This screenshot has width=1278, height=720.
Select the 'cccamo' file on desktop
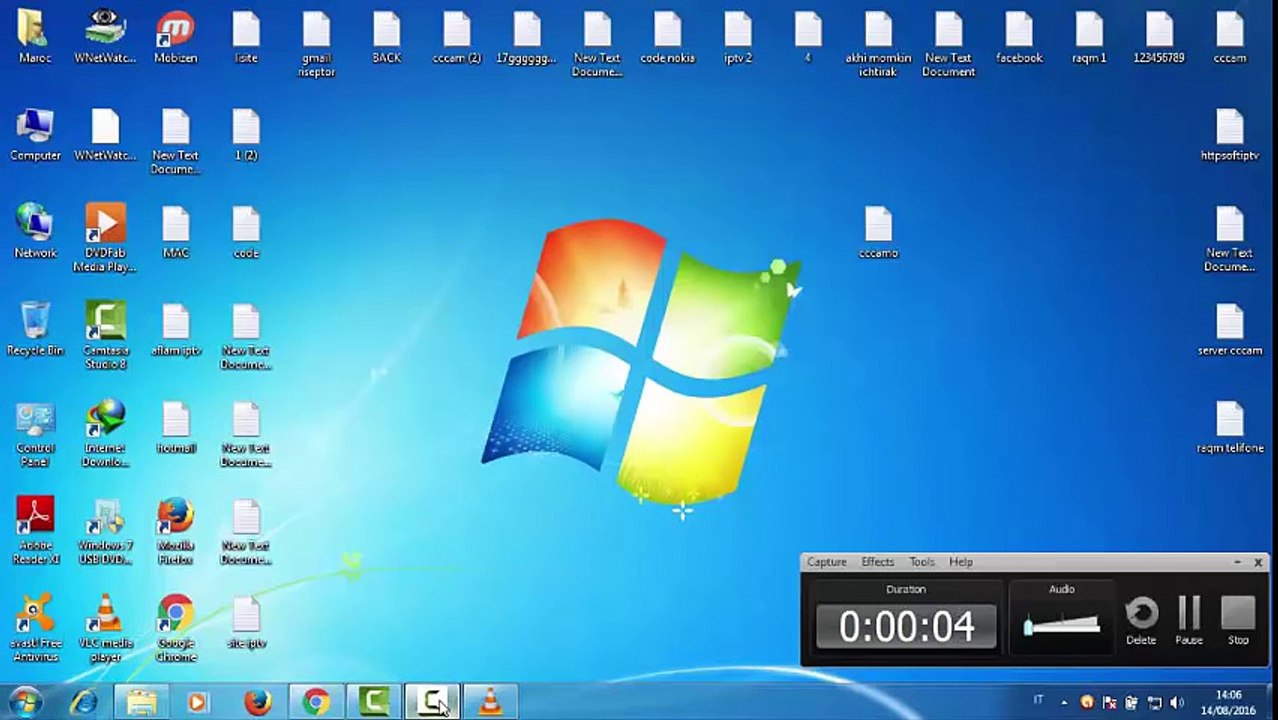click(x=878, y=232)
